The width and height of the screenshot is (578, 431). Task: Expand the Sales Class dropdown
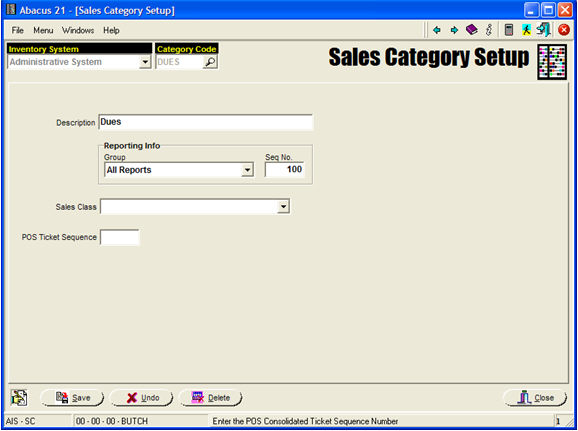point(283,207)
